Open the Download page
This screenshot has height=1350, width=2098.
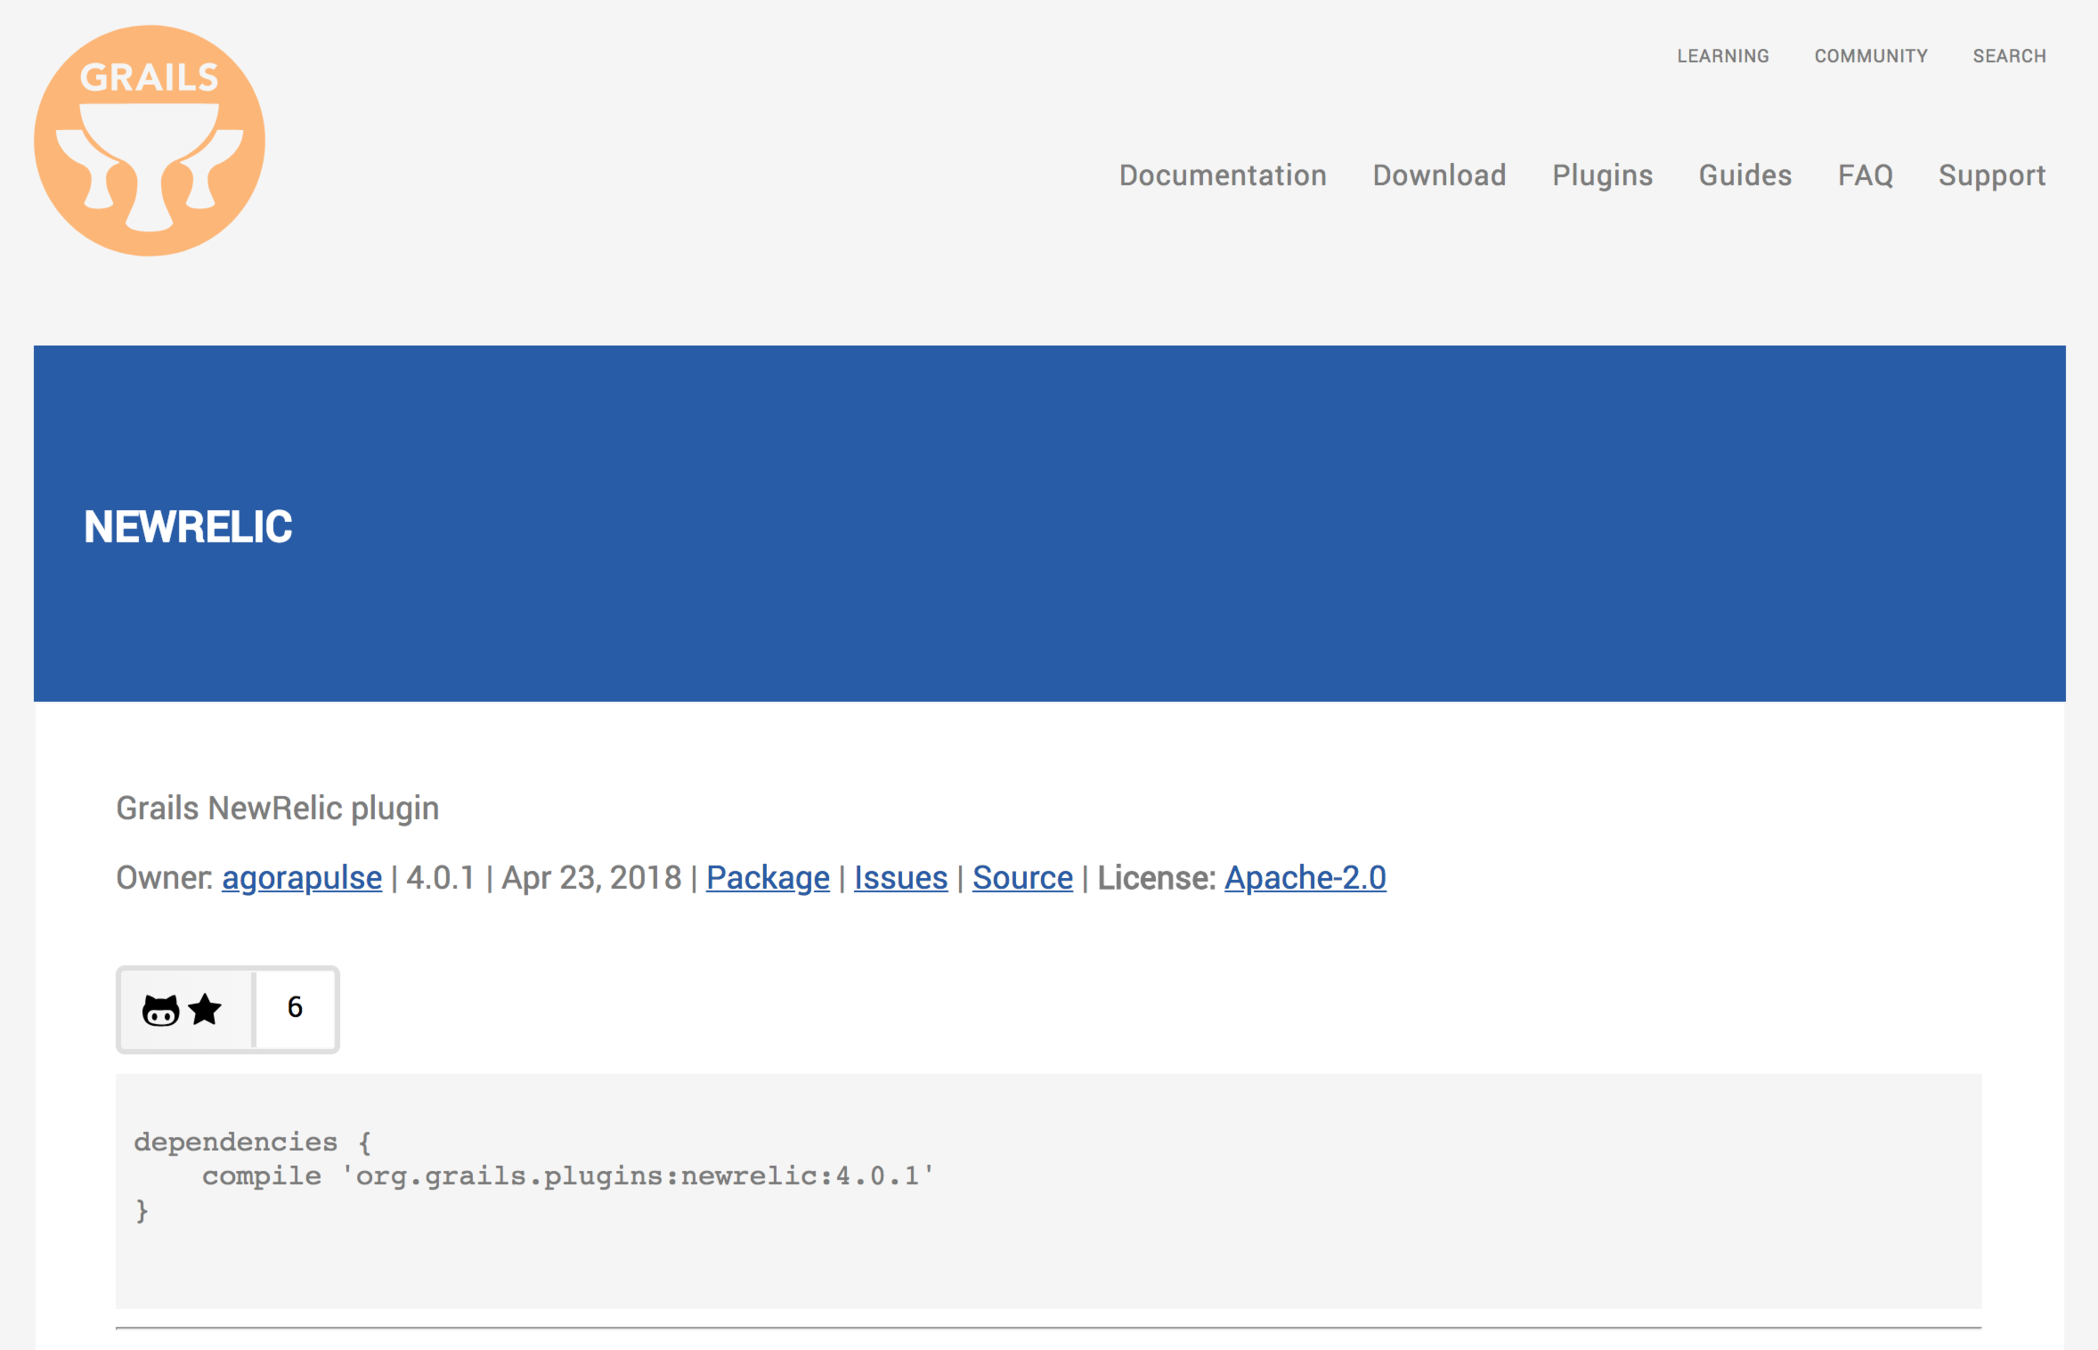pos(1438,175)
